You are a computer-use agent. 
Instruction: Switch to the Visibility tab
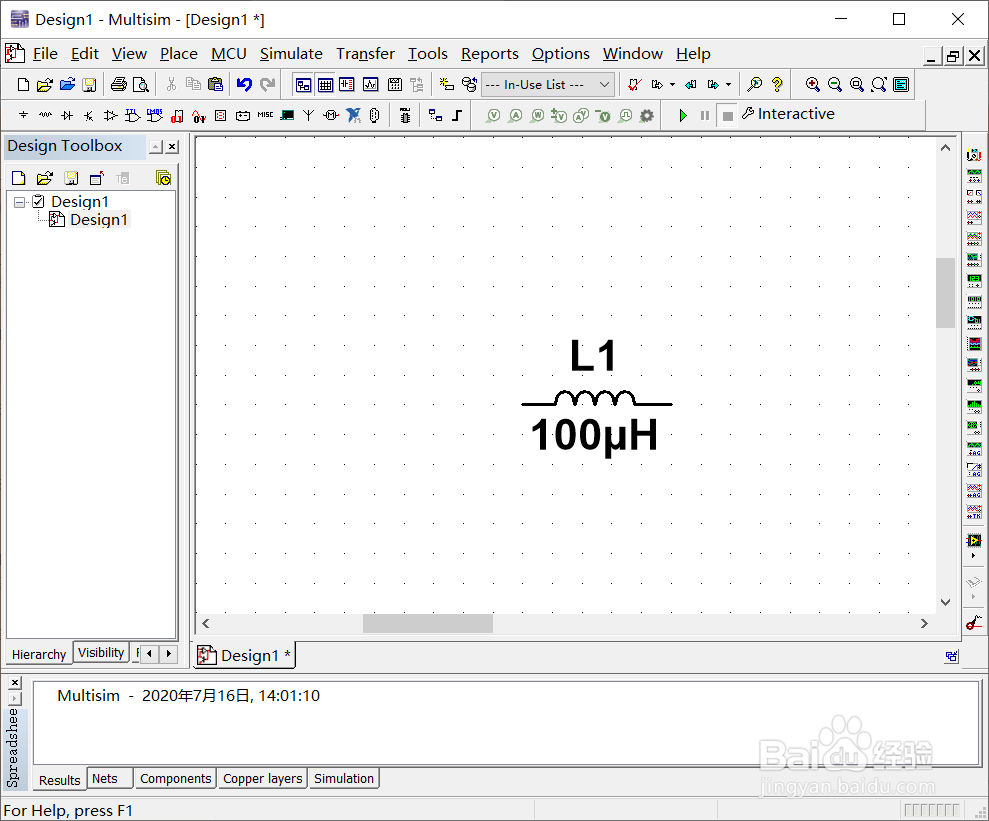point(101,653)
